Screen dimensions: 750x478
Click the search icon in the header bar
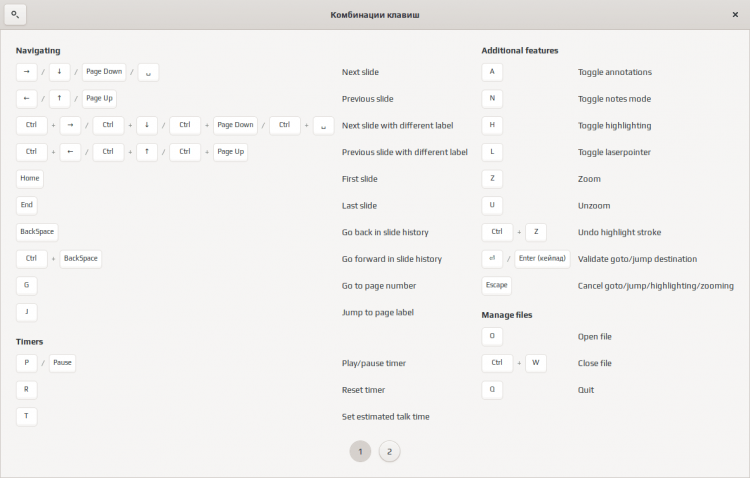(x=15, y=15)
